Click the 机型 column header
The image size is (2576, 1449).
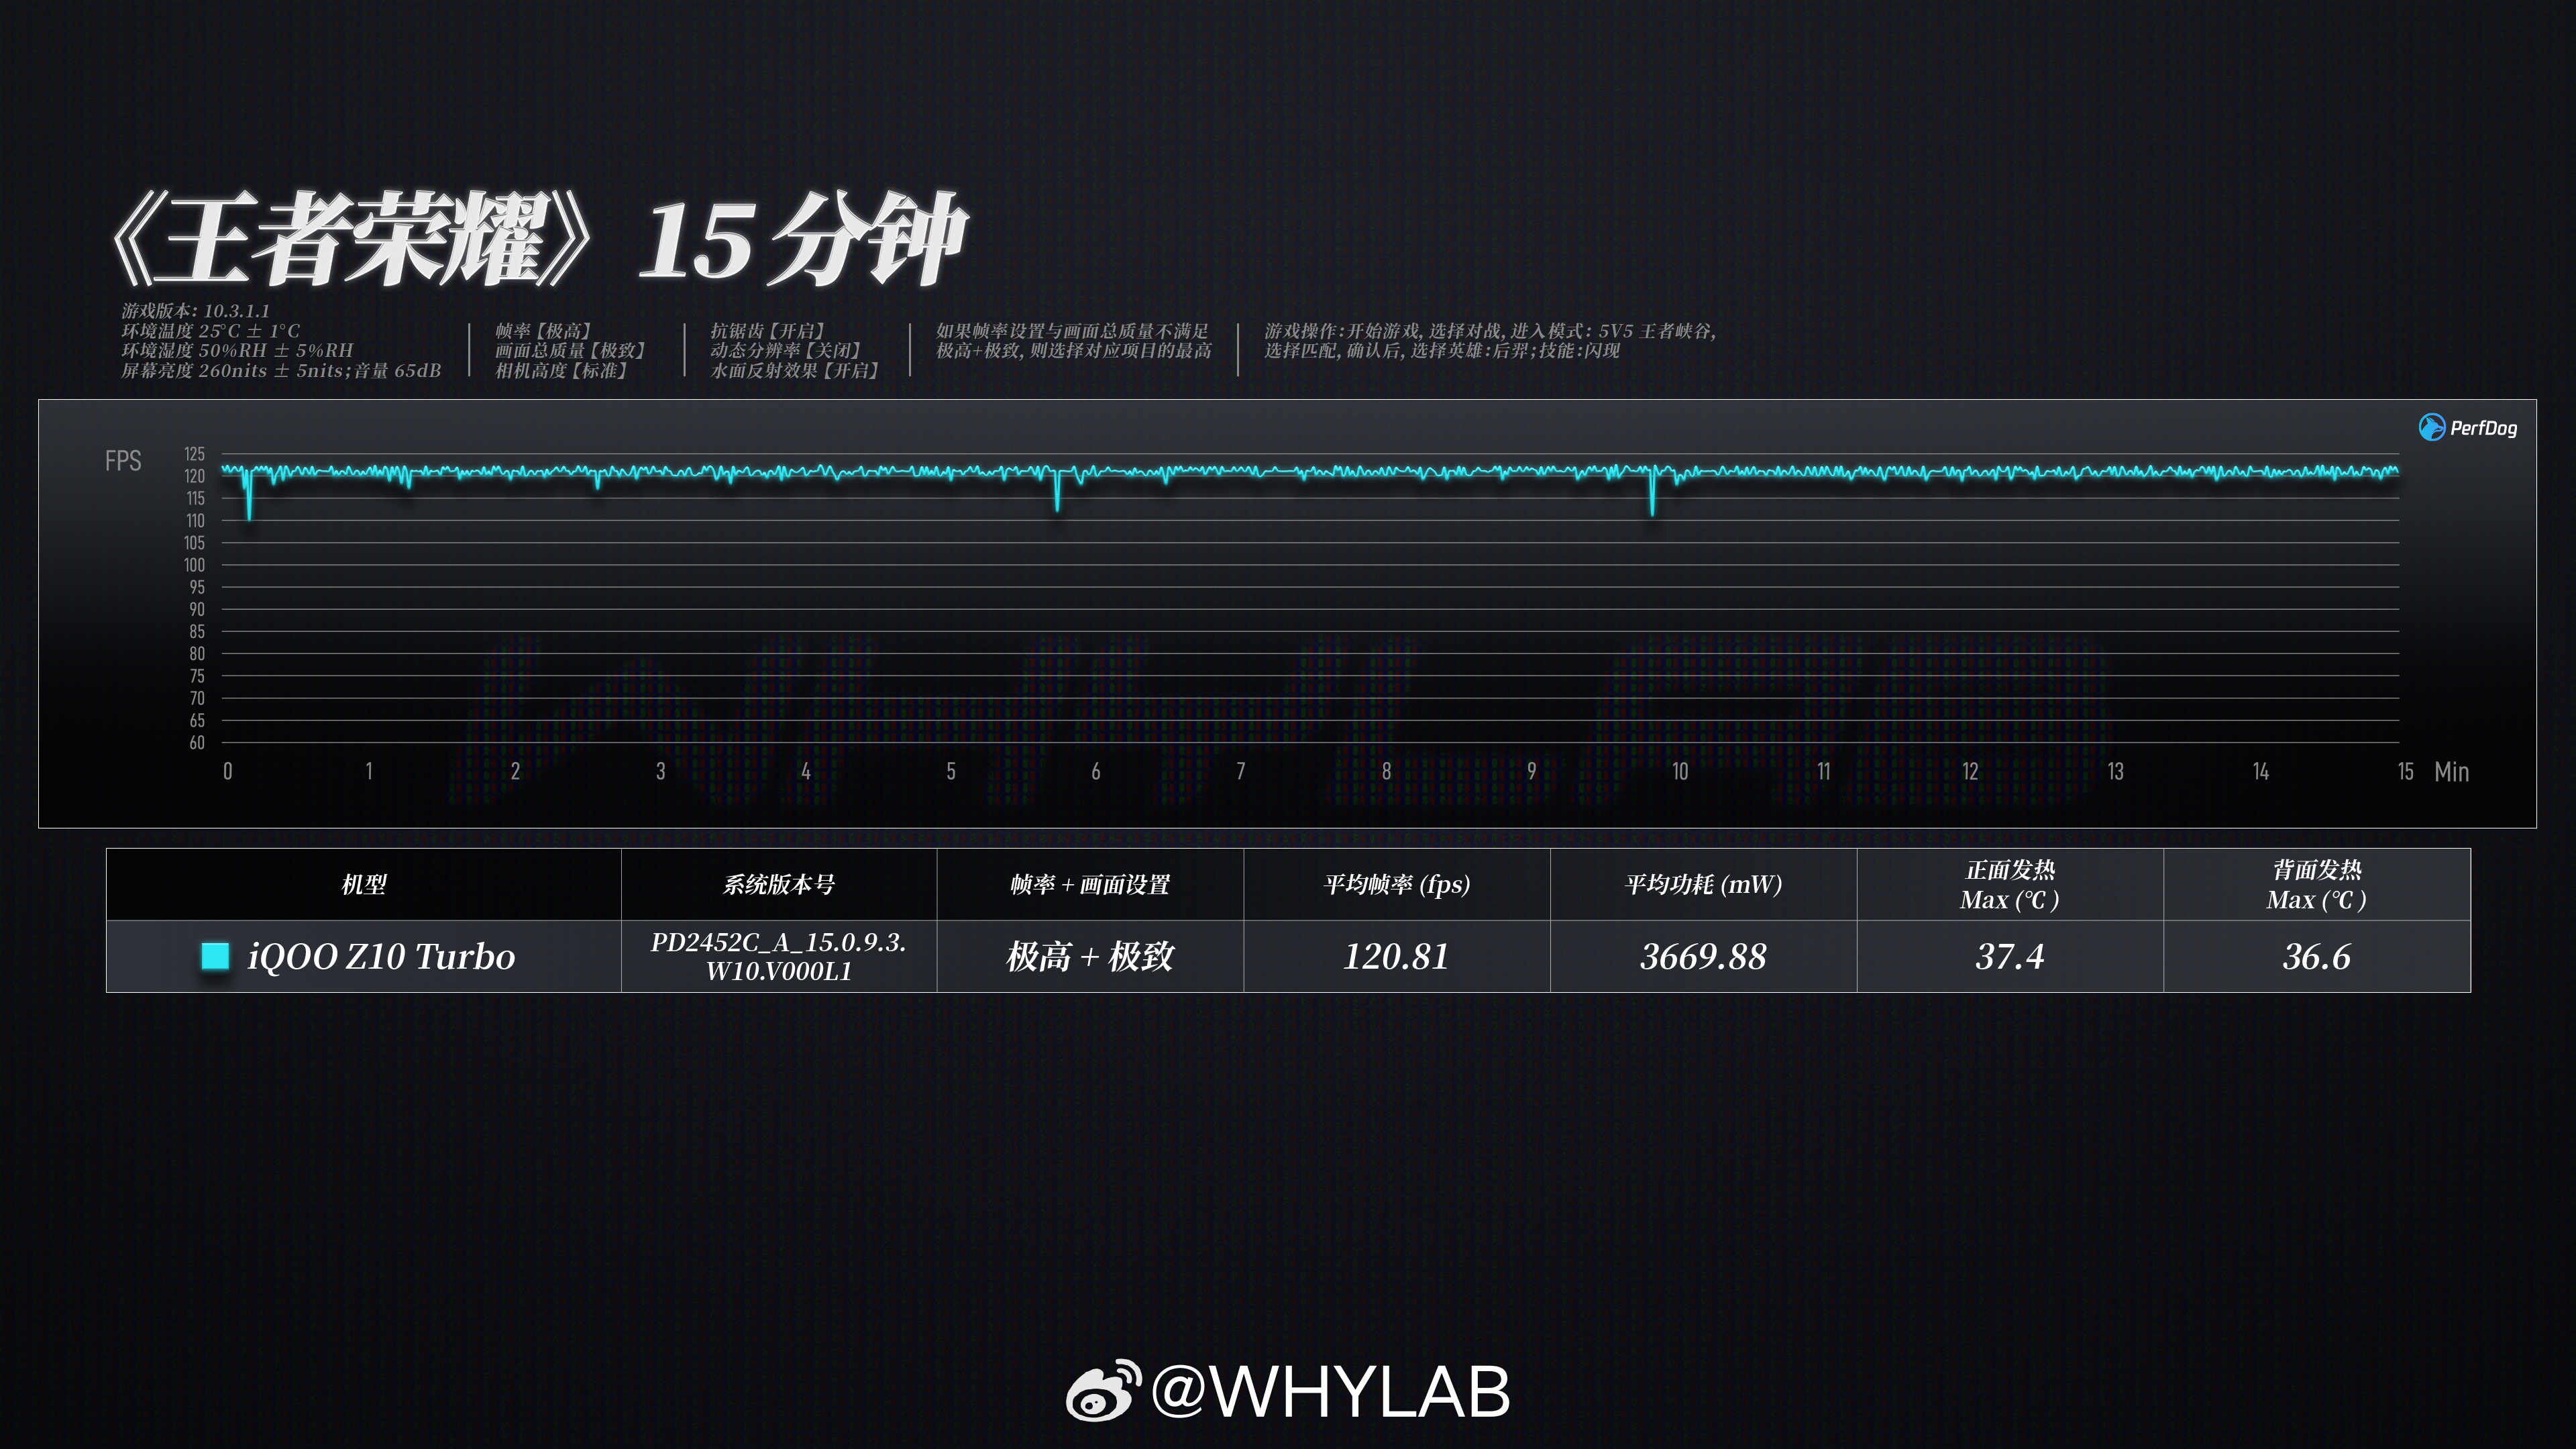point(364,884)
